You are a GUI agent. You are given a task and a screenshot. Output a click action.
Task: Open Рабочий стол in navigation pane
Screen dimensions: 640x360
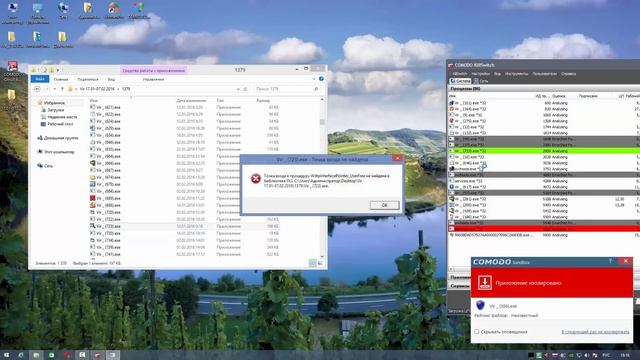[x=60, y=124]
